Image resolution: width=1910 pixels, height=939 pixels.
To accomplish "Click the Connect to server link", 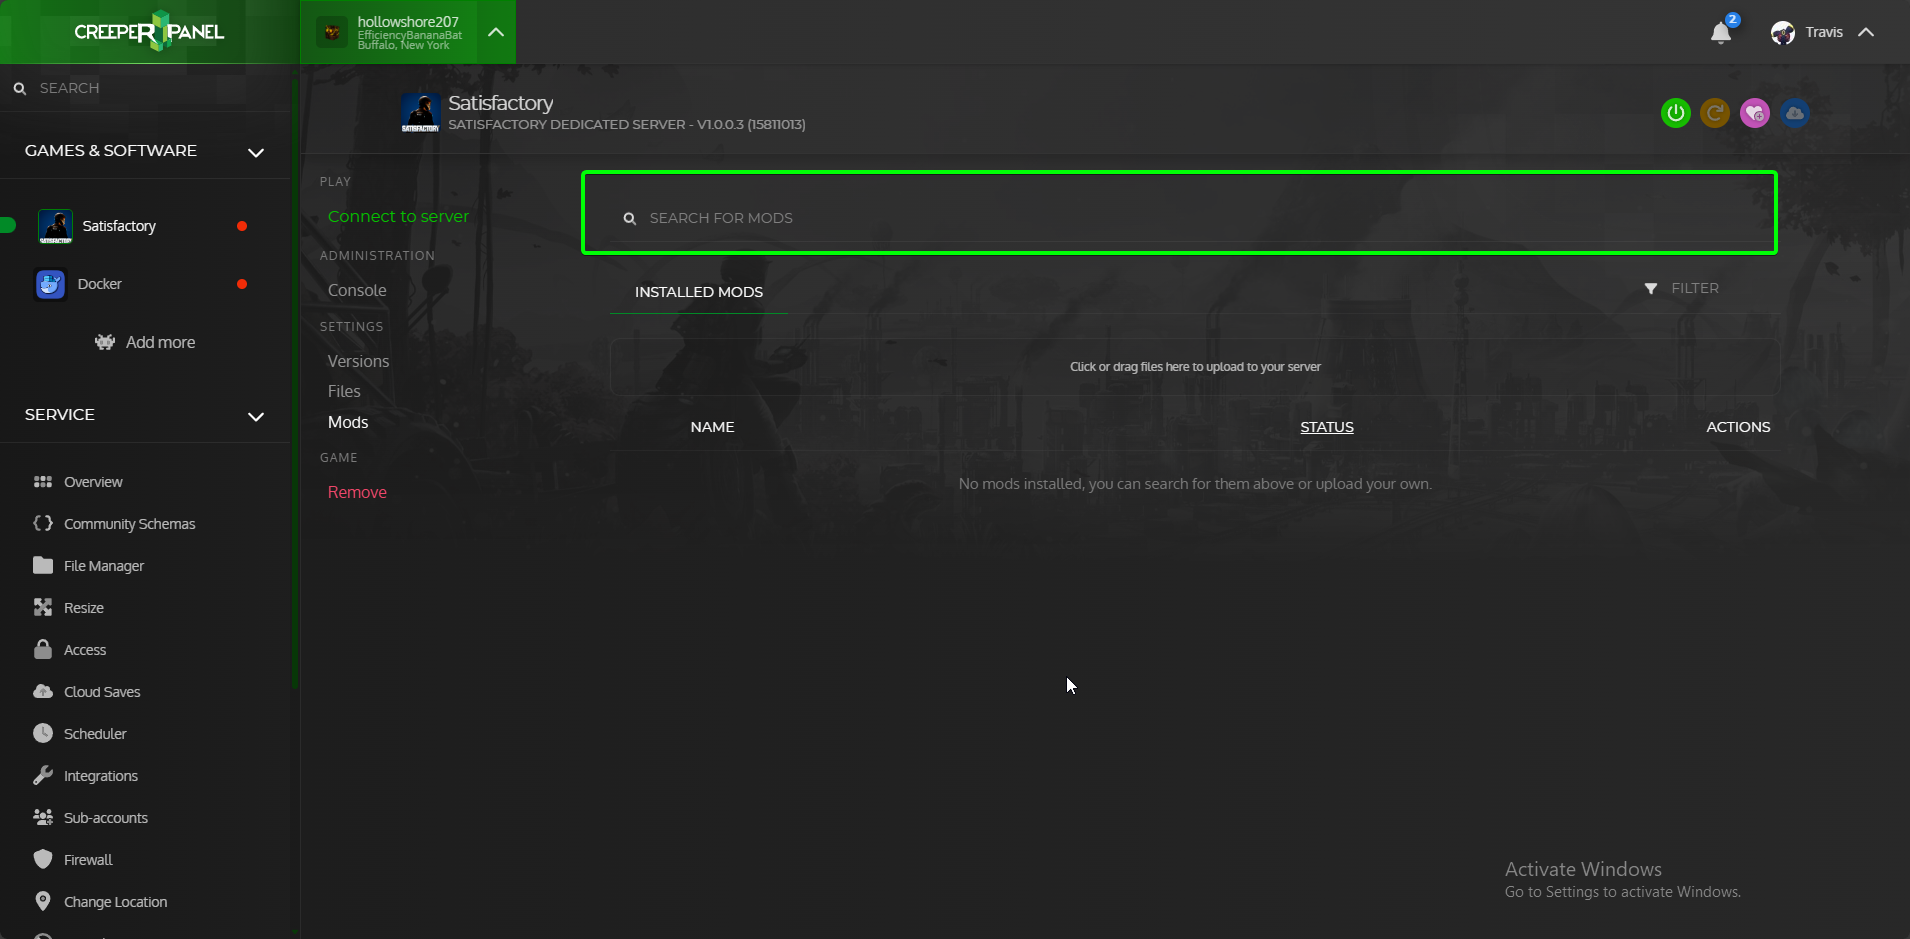I will [398, 216].
